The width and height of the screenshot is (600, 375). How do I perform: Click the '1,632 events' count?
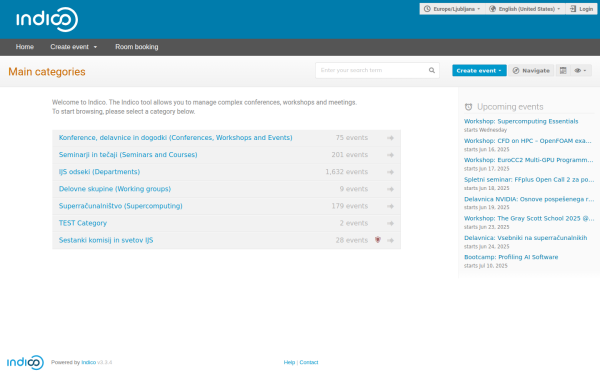tap(346, 172)
